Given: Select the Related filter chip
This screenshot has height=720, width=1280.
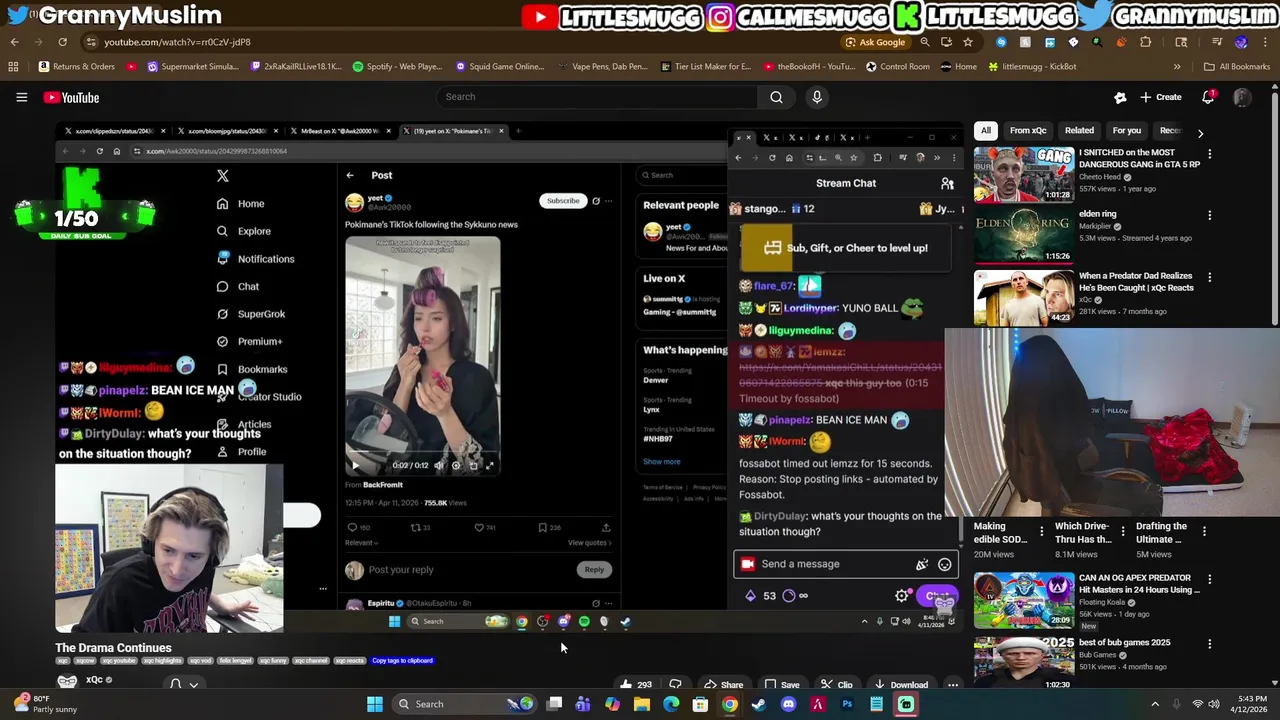Looking at the screenshot, I should click(x=1079, y=130).
